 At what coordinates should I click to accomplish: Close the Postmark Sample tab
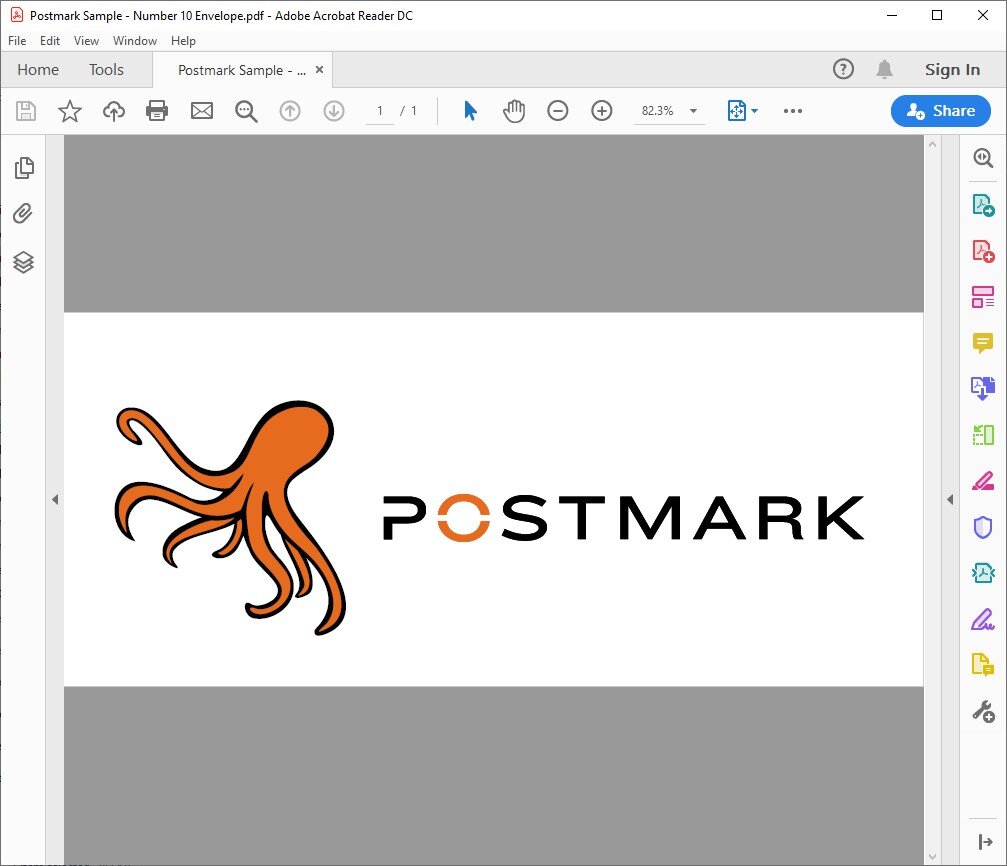click(x=319, y=69)
